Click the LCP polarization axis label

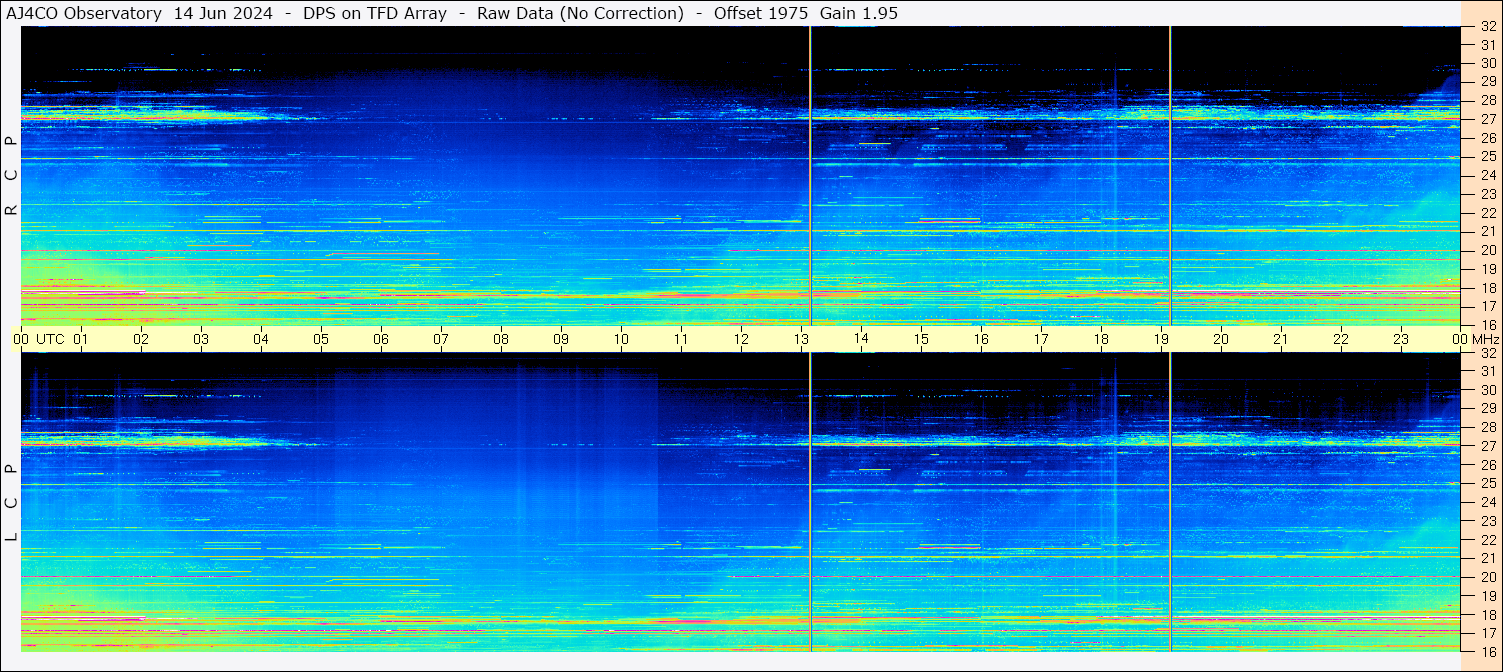(x=11, y=503)
